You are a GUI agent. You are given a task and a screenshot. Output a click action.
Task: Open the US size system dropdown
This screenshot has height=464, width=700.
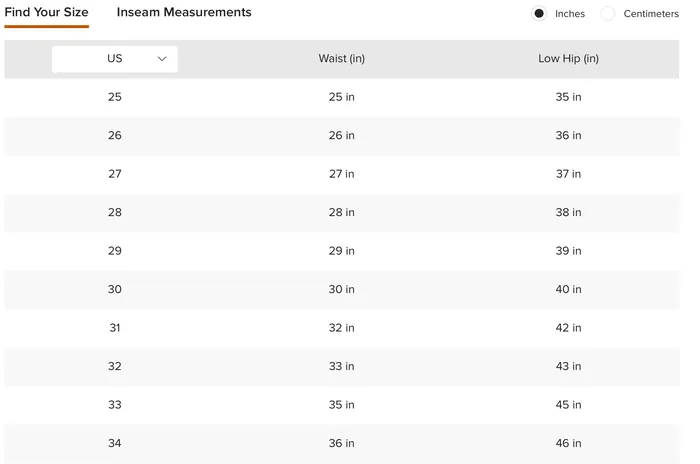point(115,59)
